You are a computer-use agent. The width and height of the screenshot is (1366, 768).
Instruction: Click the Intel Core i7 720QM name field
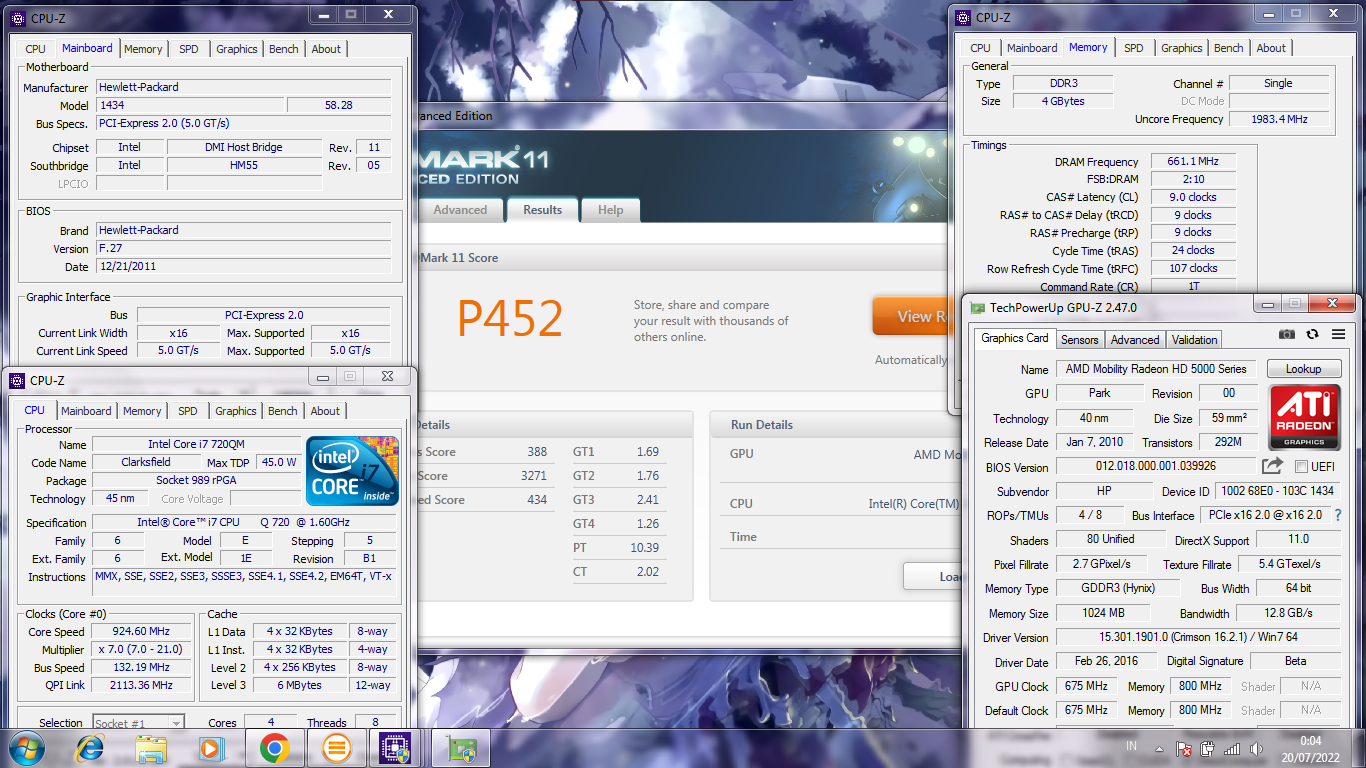pyautogui.click(x=196, y=444)
